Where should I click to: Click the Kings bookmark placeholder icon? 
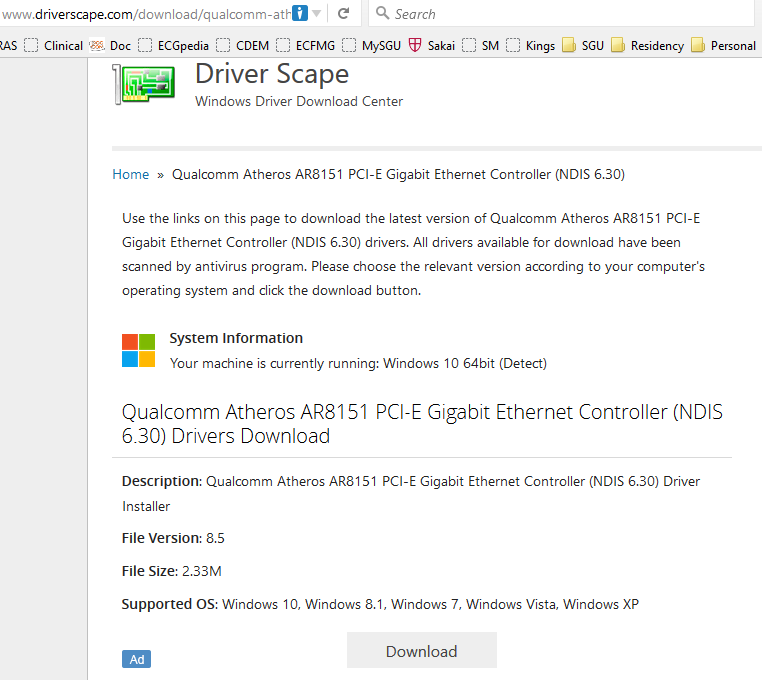click(513, 45)
